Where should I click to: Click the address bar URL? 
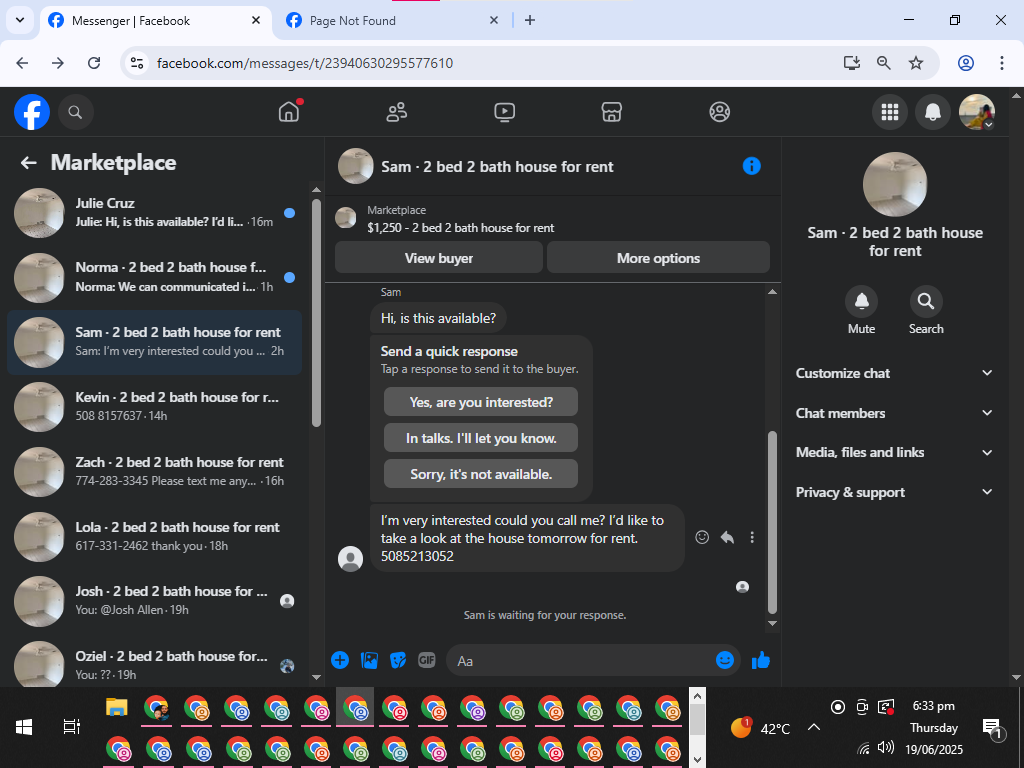[305, 63]
